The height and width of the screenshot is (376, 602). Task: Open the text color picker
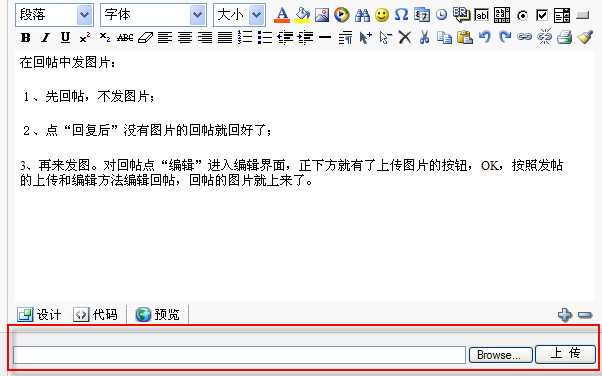[282, 15]
